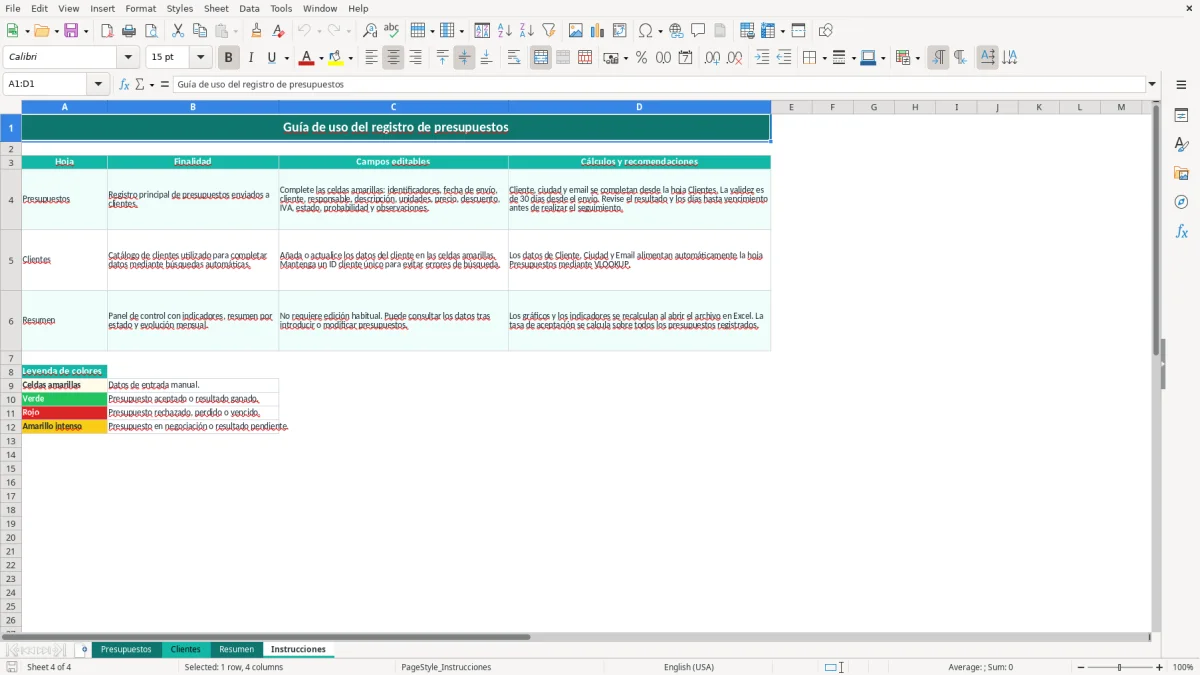Toggle Italic formatting

251,58
